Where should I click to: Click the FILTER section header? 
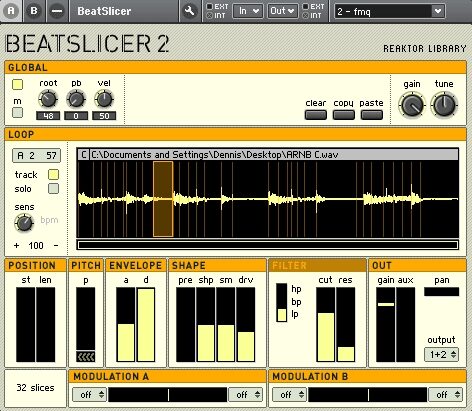pos(317,265)
